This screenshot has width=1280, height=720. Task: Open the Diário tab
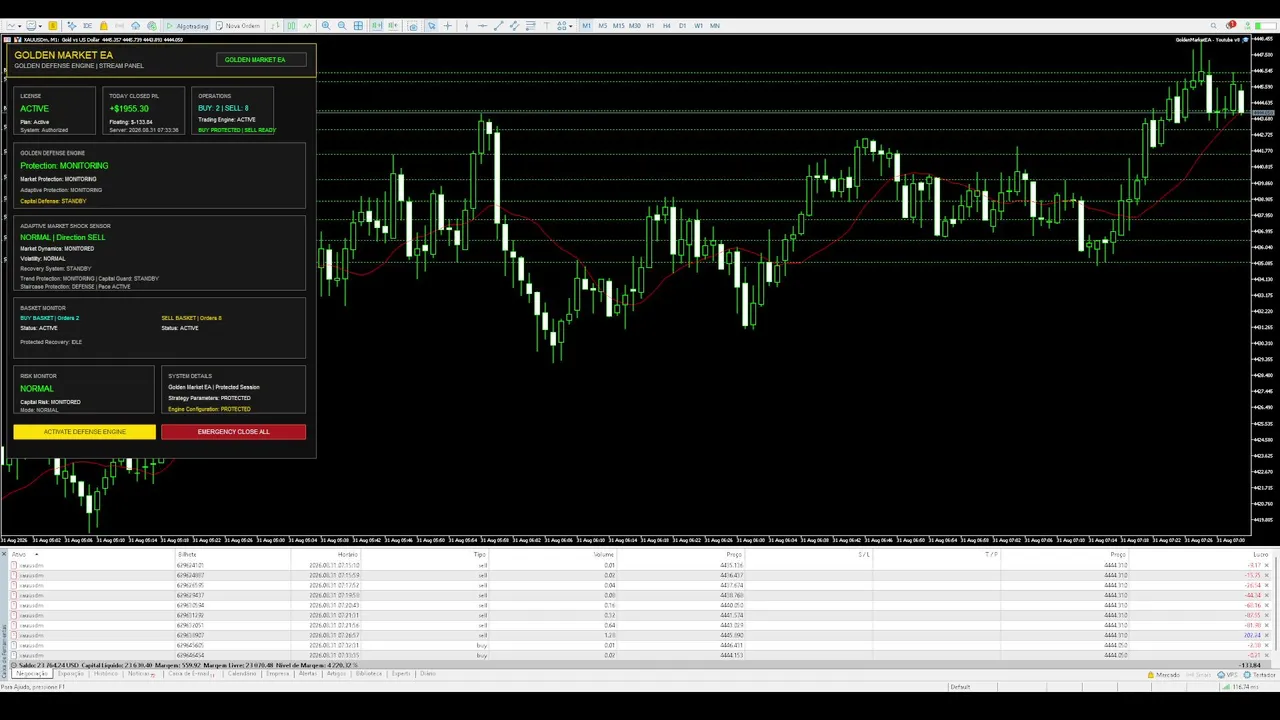427,674
